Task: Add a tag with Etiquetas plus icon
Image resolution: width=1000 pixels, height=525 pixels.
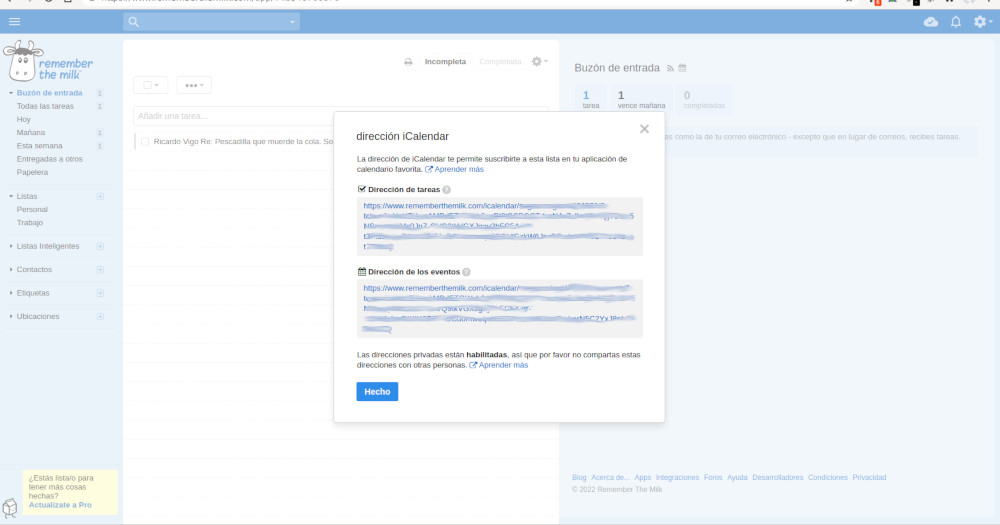Action: (x=100, y=293)
